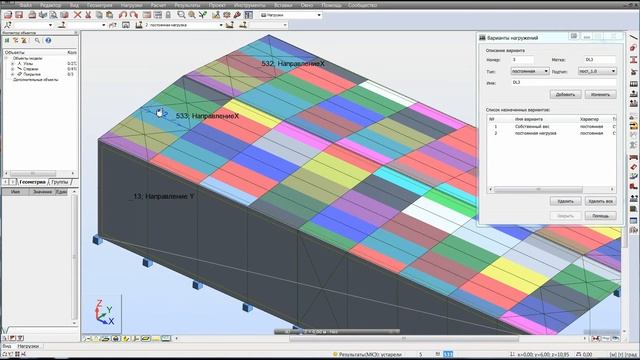
Task: Click the red X delete icon
Action: tap(78, 15)
